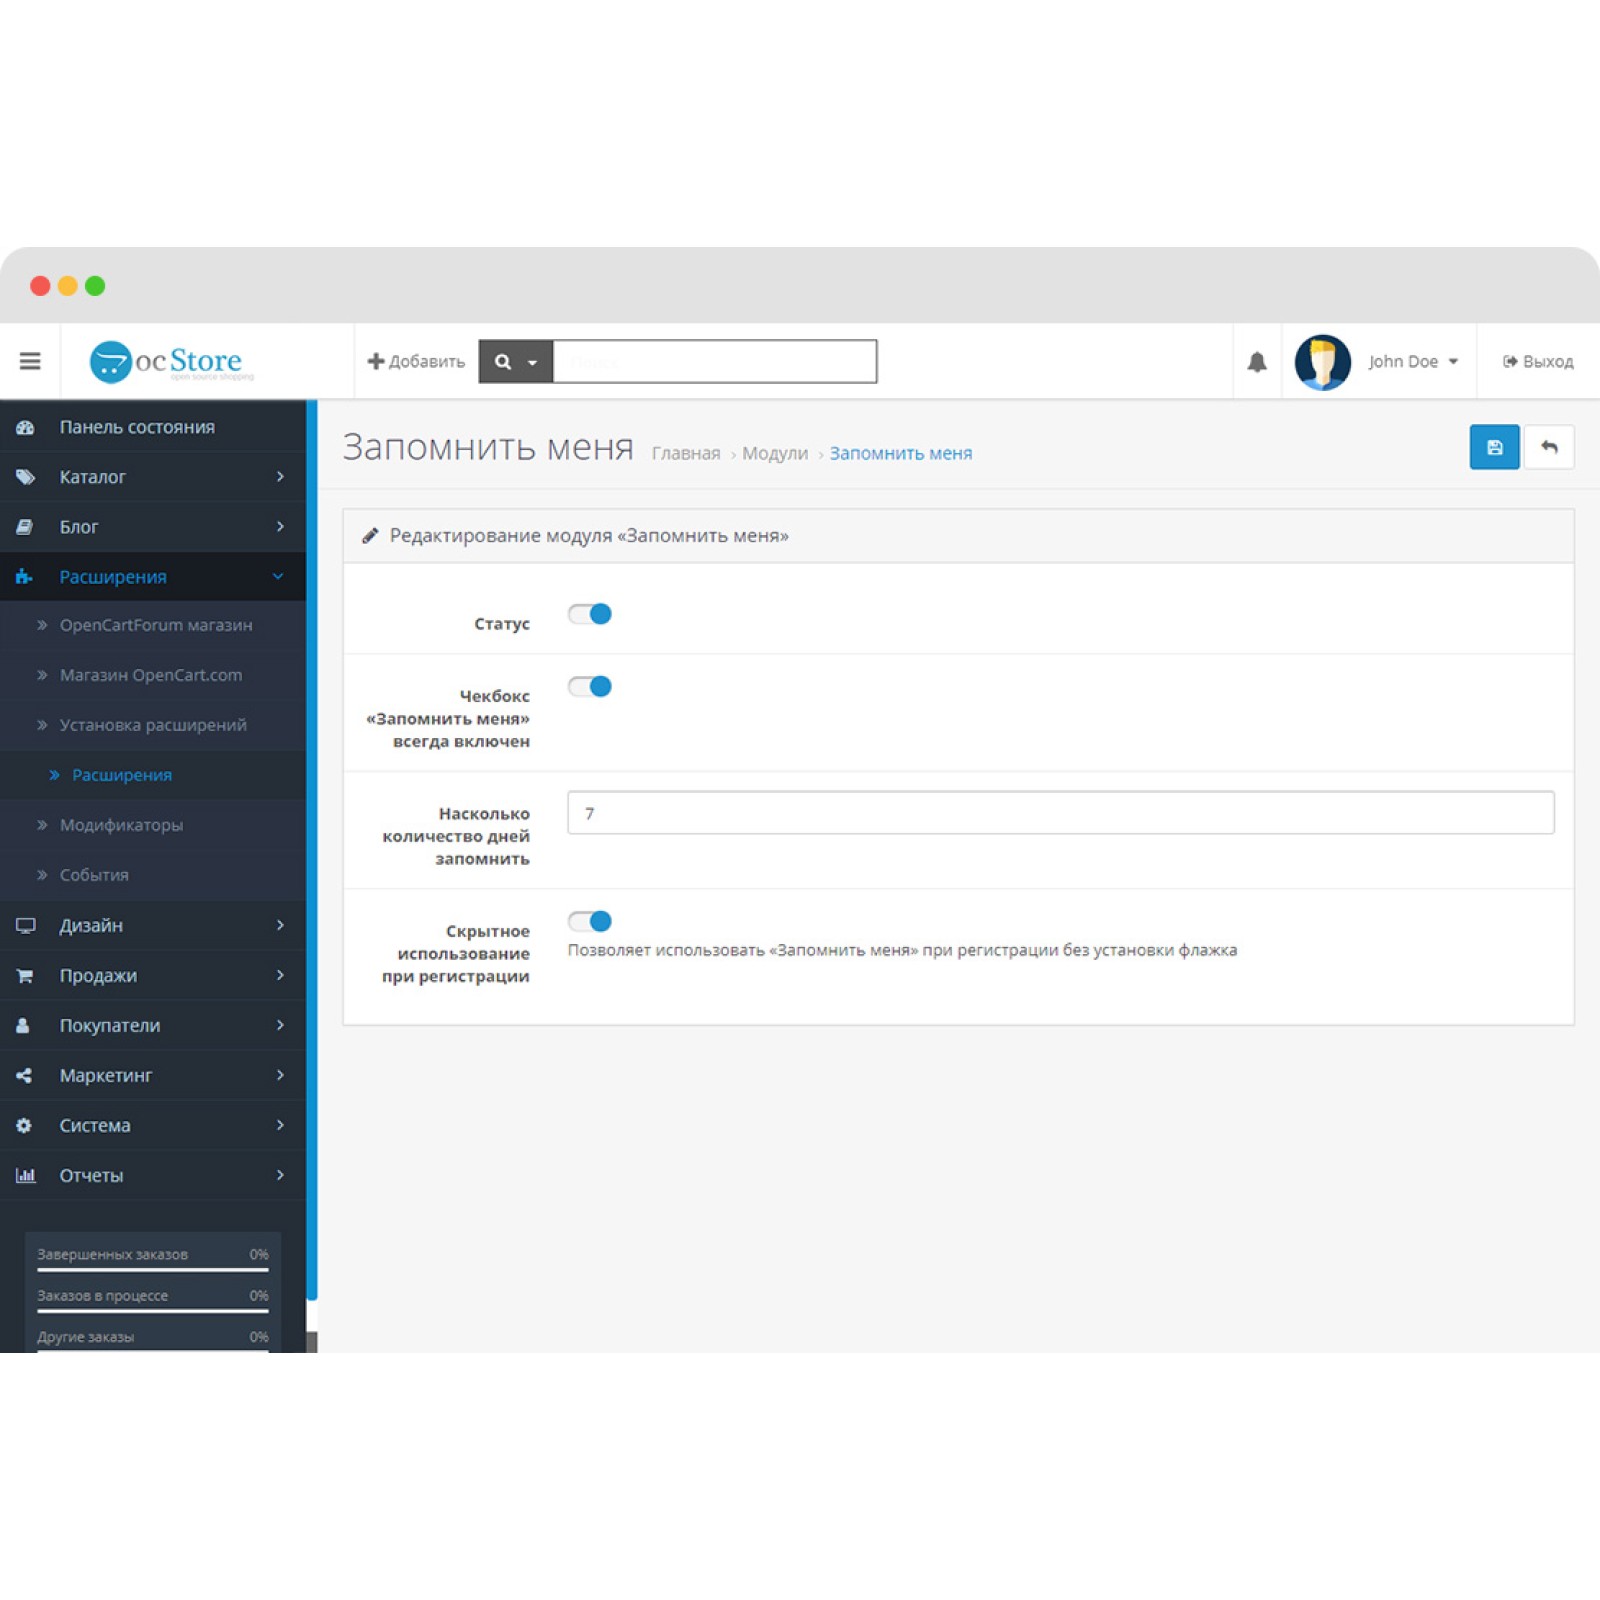The height and width of the screenshot is (1600, 1600).
Task: Open OpenCartForum магазин submenu item
Action: pyautogui.click(x=153, y=625)
